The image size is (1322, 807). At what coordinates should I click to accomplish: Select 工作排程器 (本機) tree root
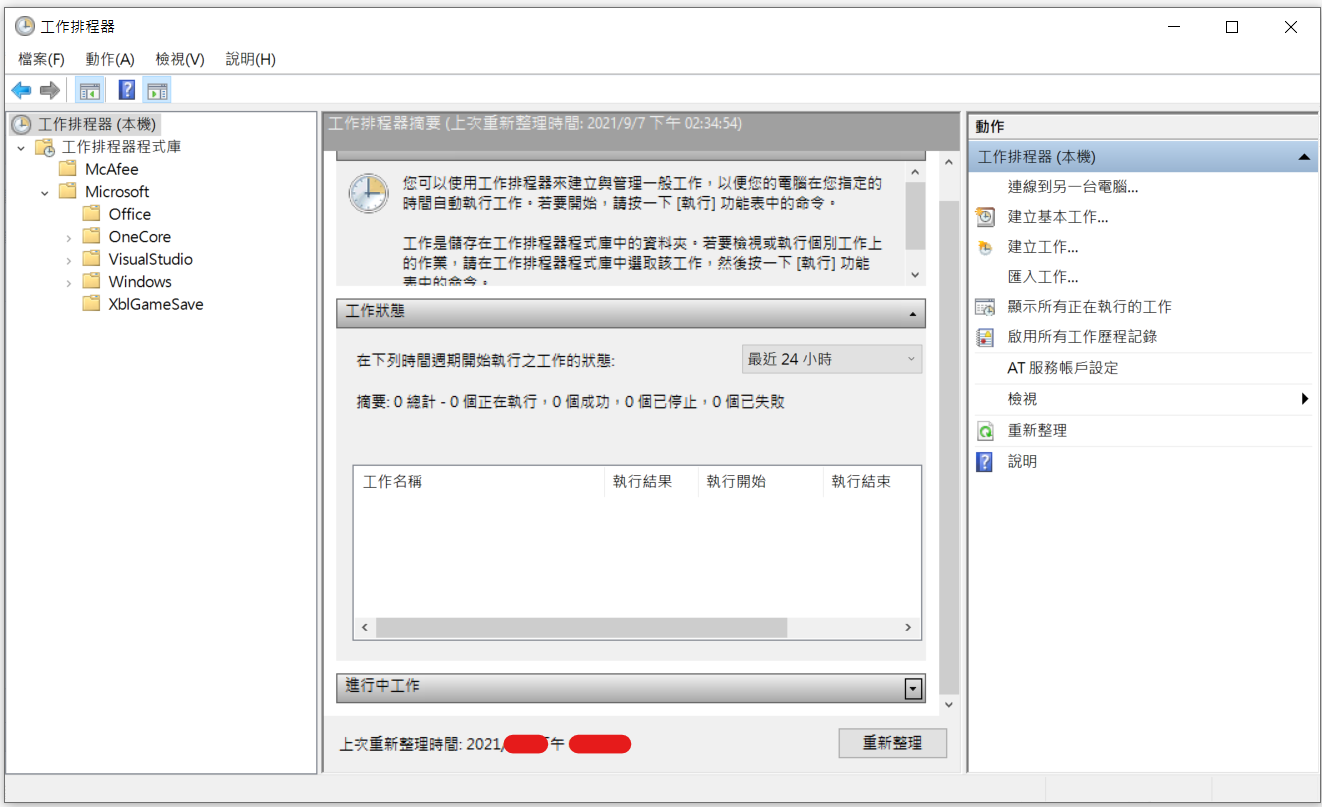click(x=97, y=125)
